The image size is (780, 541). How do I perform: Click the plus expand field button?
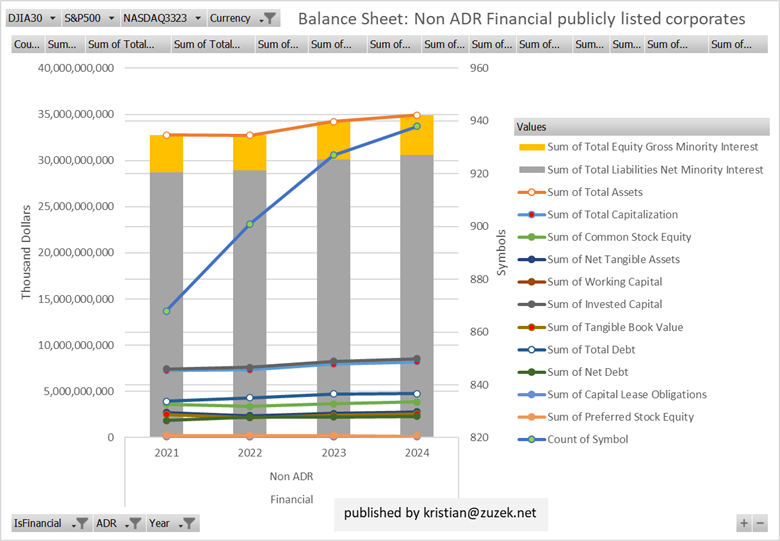743,523
